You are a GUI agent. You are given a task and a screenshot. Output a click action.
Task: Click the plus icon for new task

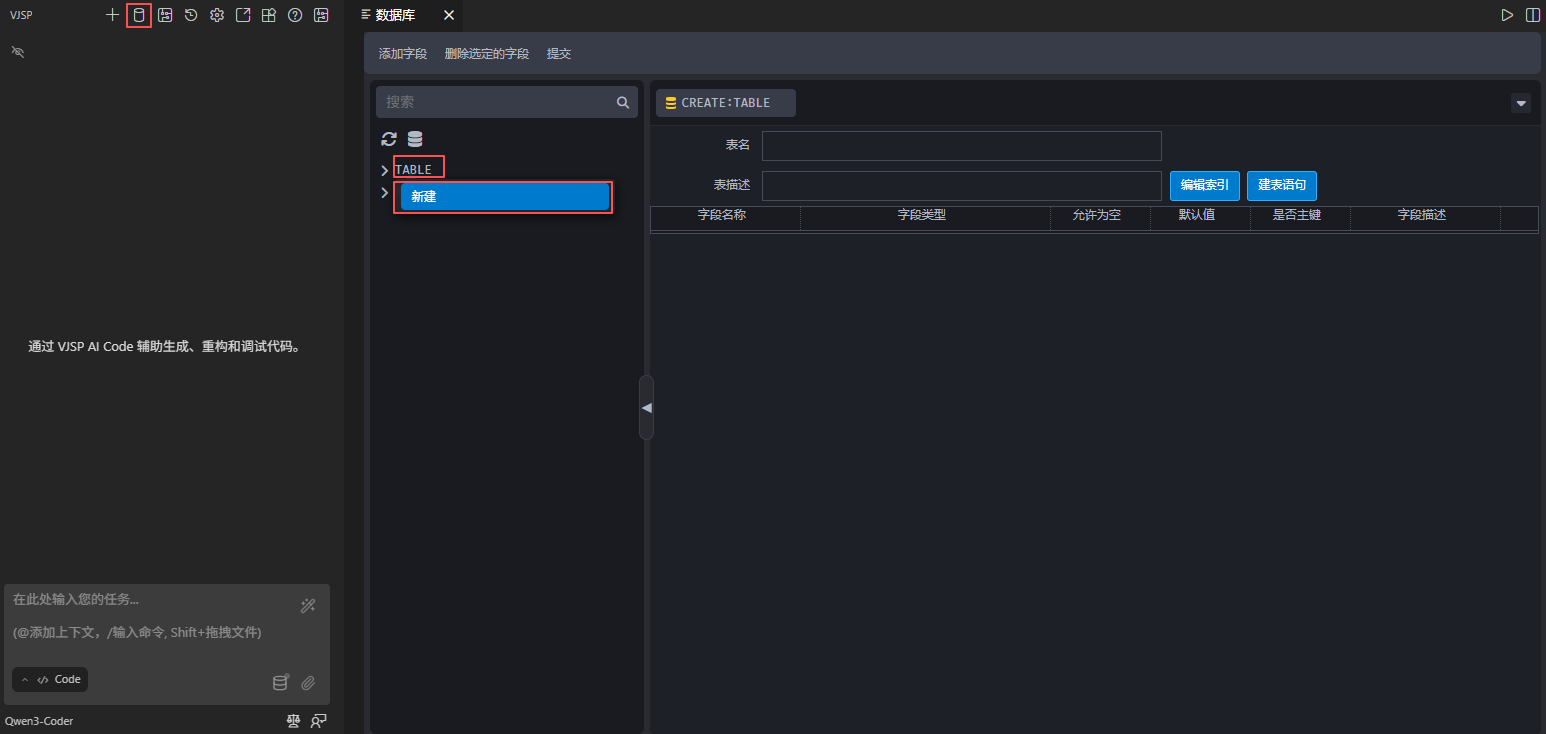(112, 15)
